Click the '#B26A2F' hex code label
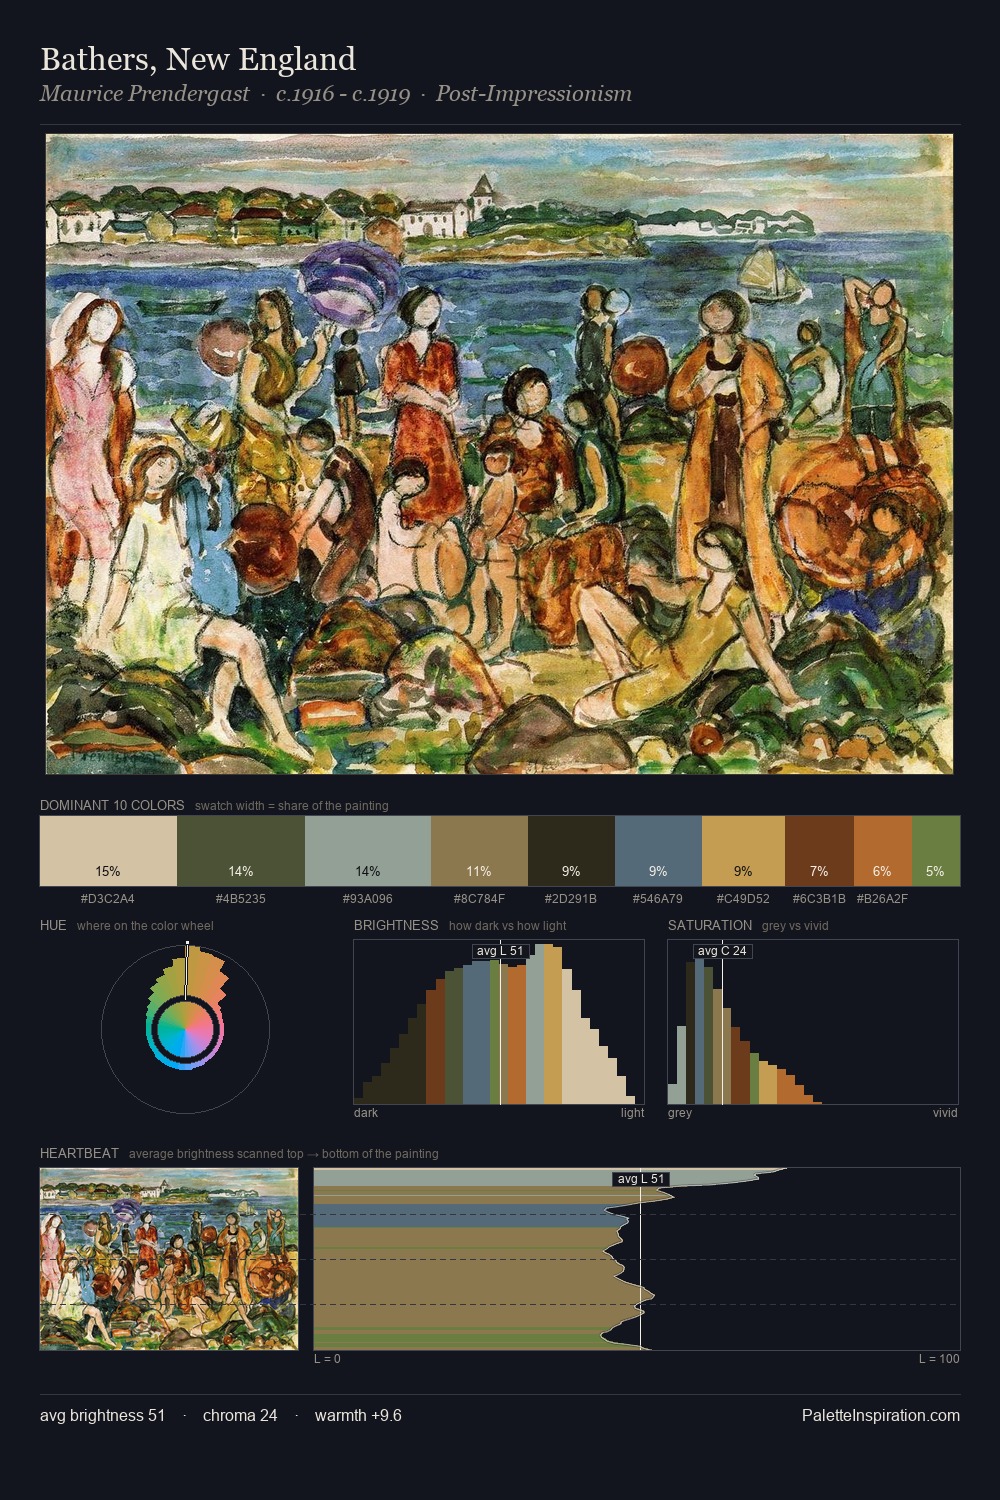Screen dimensions: 1000x1500 883,898
